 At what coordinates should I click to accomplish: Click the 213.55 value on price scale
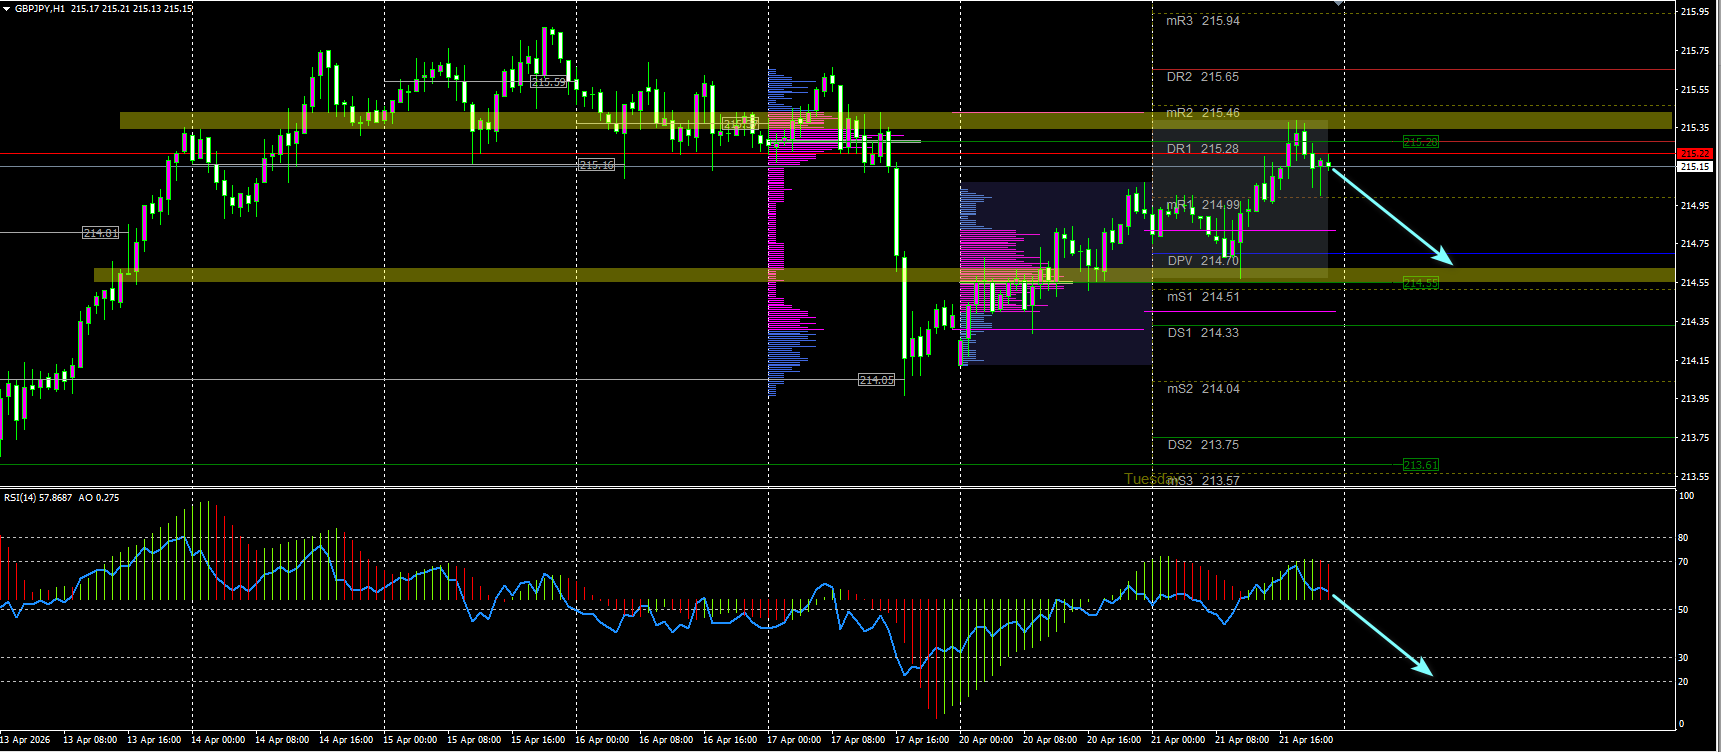coord(1695,477)
